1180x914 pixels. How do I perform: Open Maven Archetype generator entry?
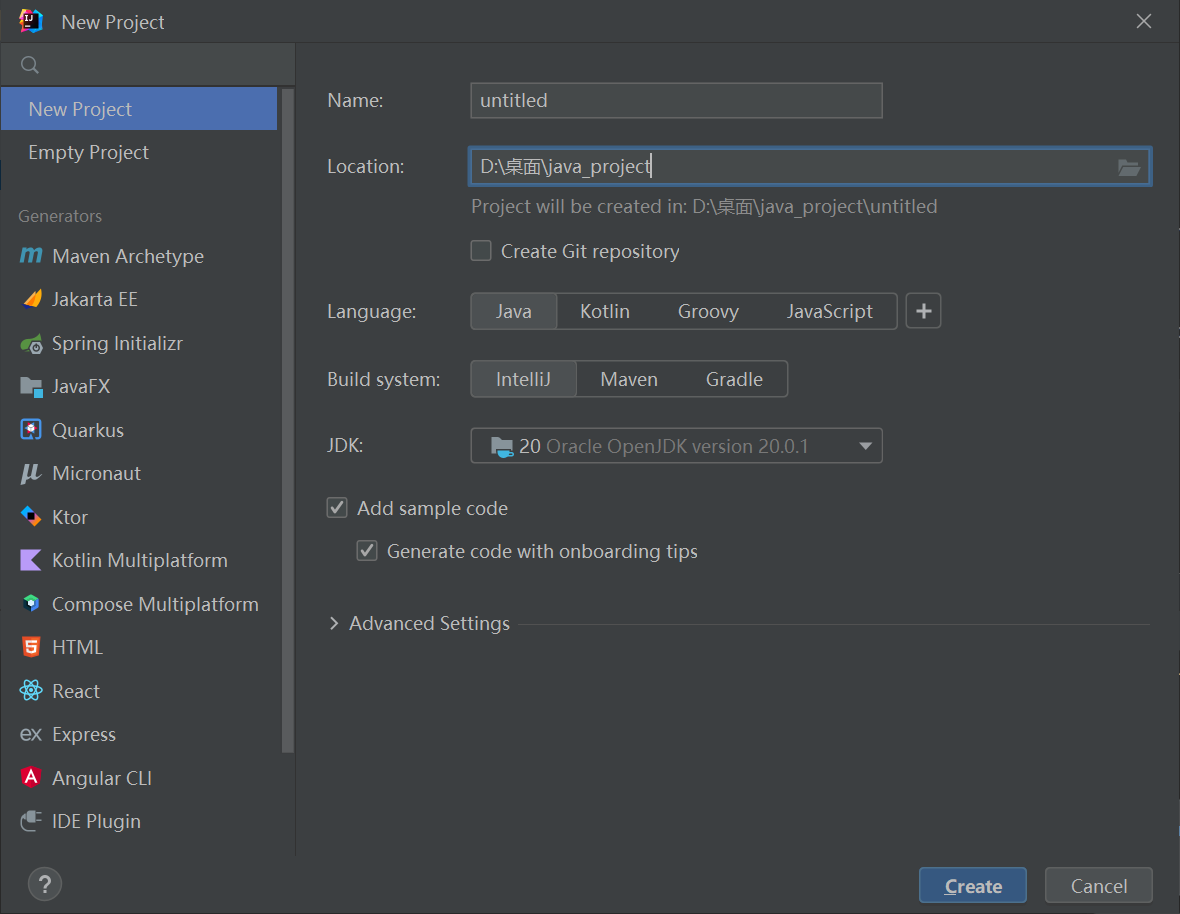139,256
